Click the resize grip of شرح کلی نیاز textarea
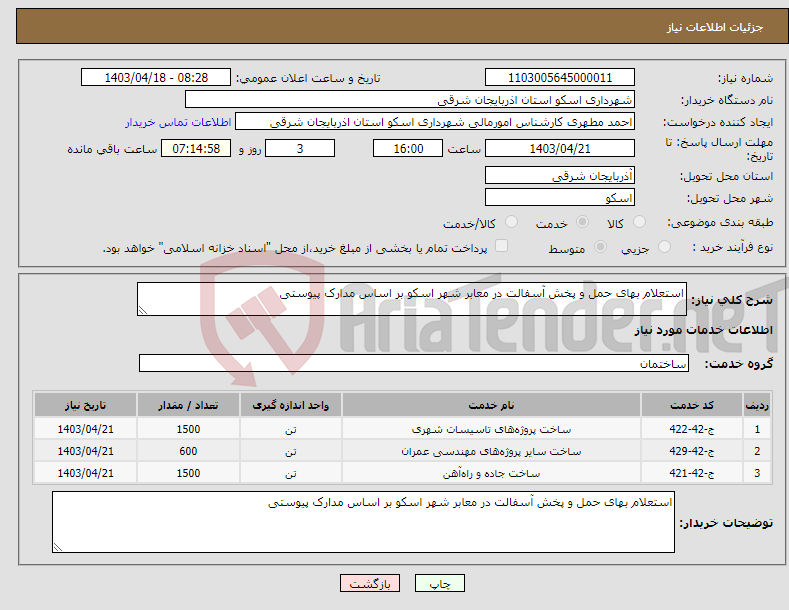This screenshot has width=789, height=610. click(142, 311)
